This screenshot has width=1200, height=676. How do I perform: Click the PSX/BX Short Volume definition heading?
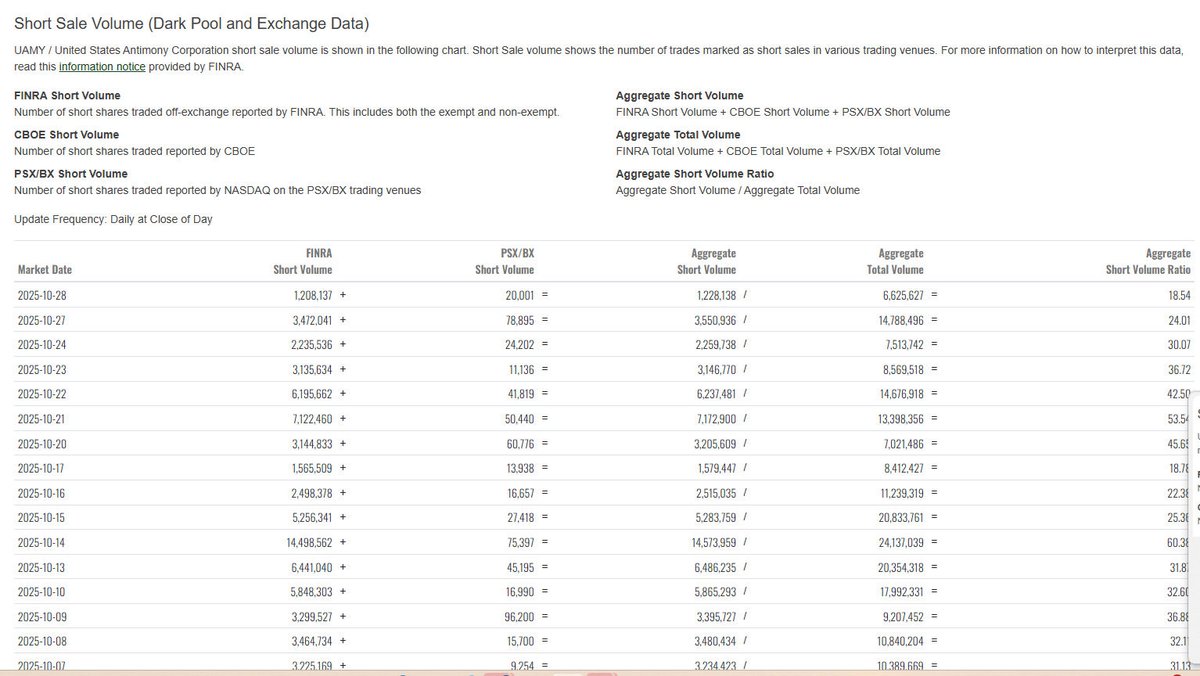[x=71, y=173]
